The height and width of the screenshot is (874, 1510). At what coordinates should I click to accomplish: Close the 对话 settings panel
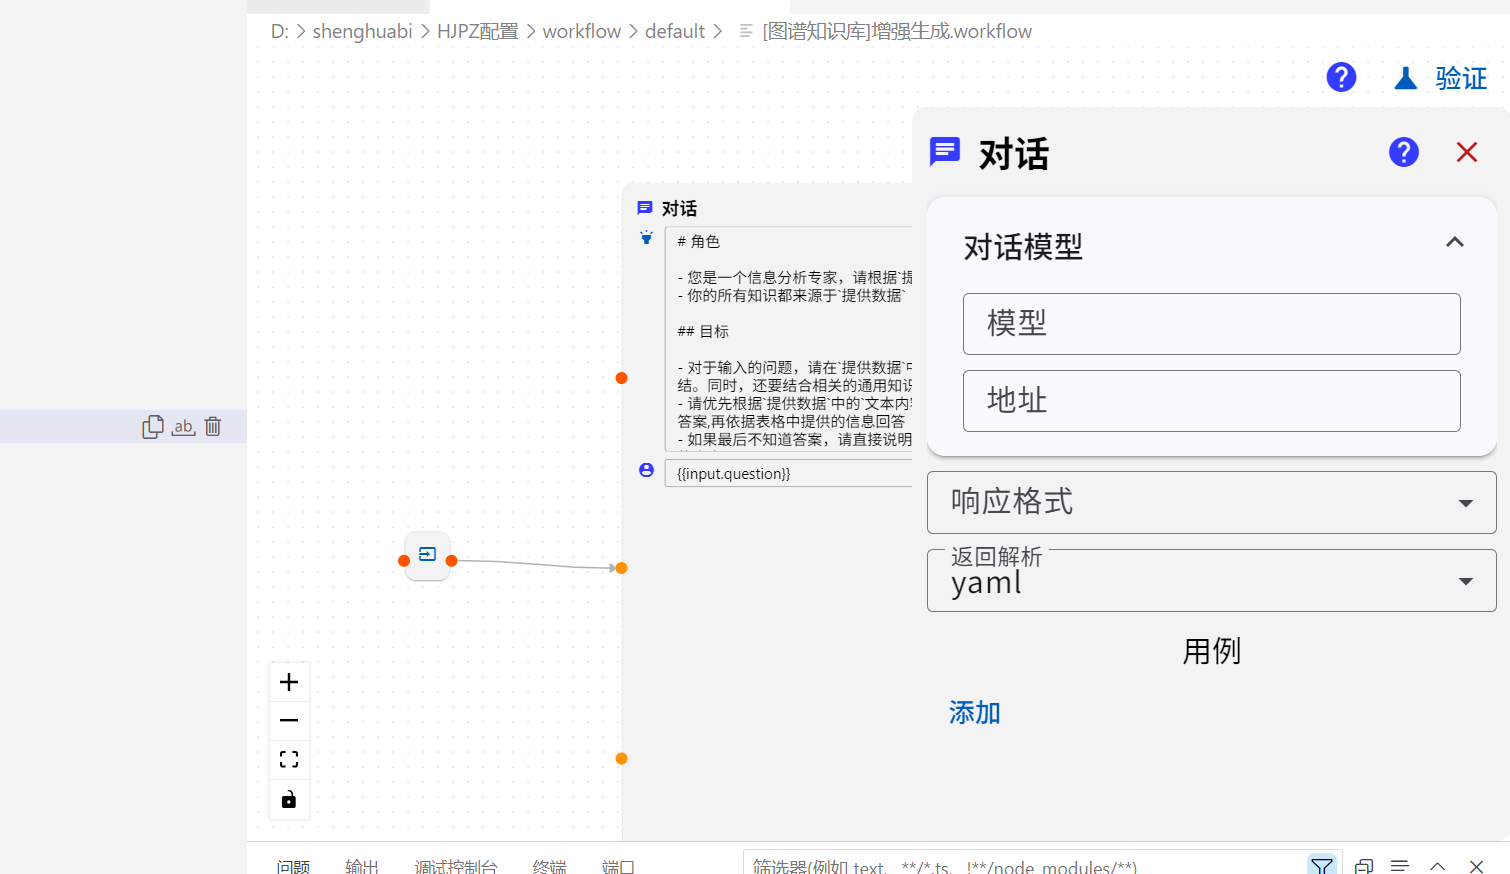[x=1466, y=152]
